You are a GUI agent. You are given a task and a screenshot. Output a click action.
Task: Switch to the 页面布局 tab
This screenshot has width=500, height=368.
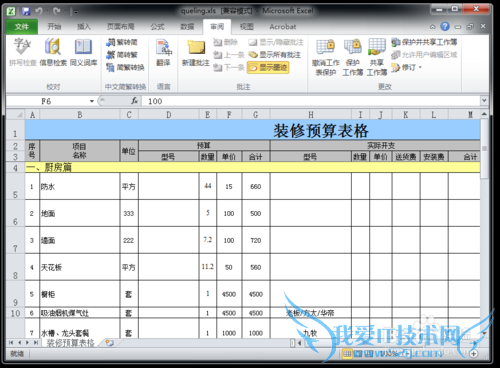click(120, 27)
